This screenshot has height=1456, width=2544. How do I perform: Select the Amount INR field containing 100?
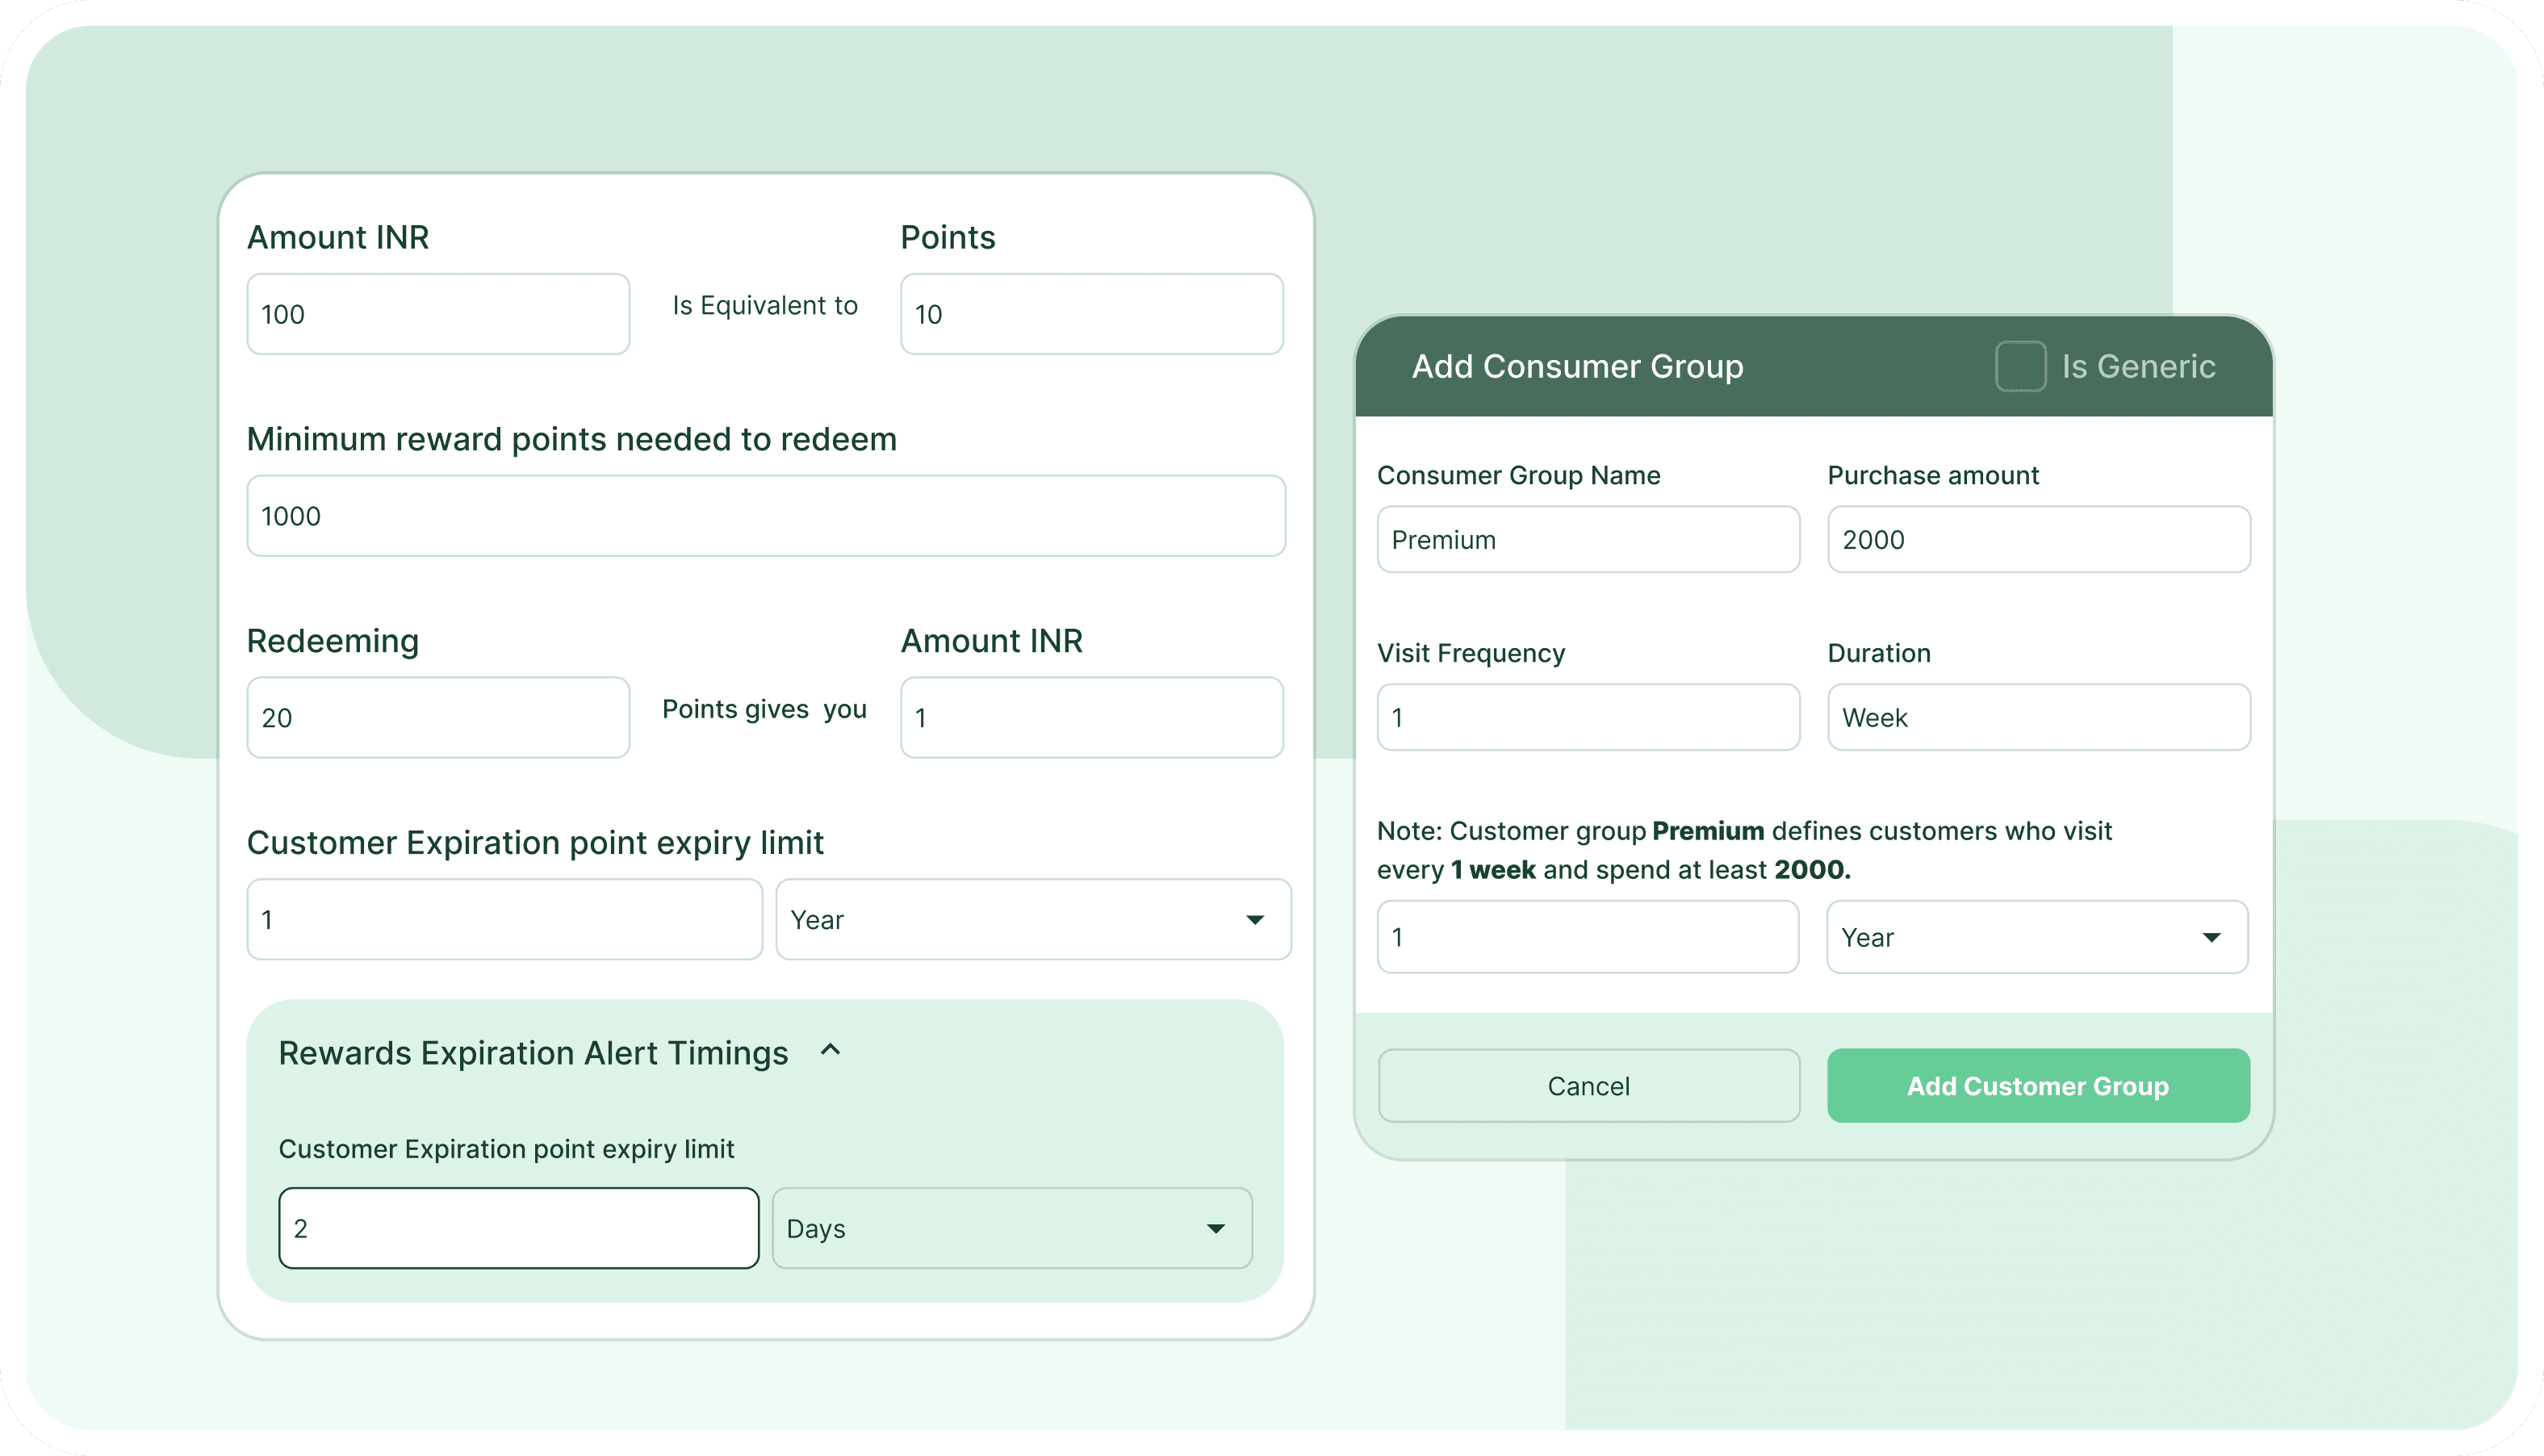[437, 313]
